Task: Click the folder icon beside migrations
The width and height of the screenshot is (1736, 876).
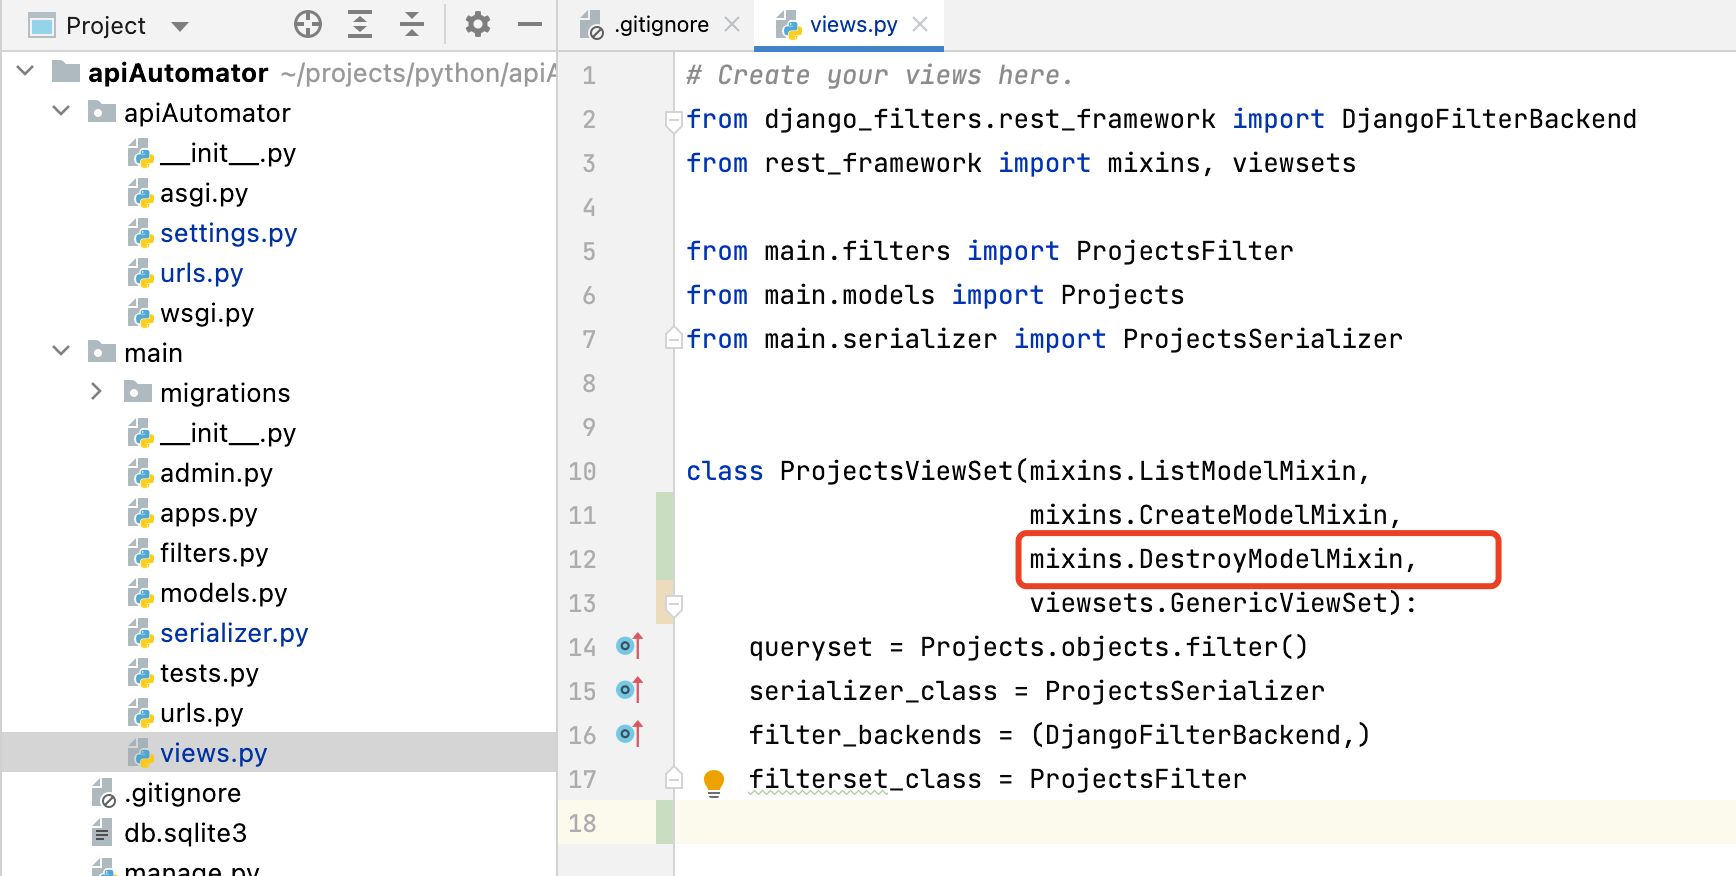Action: tap(138, 392)
